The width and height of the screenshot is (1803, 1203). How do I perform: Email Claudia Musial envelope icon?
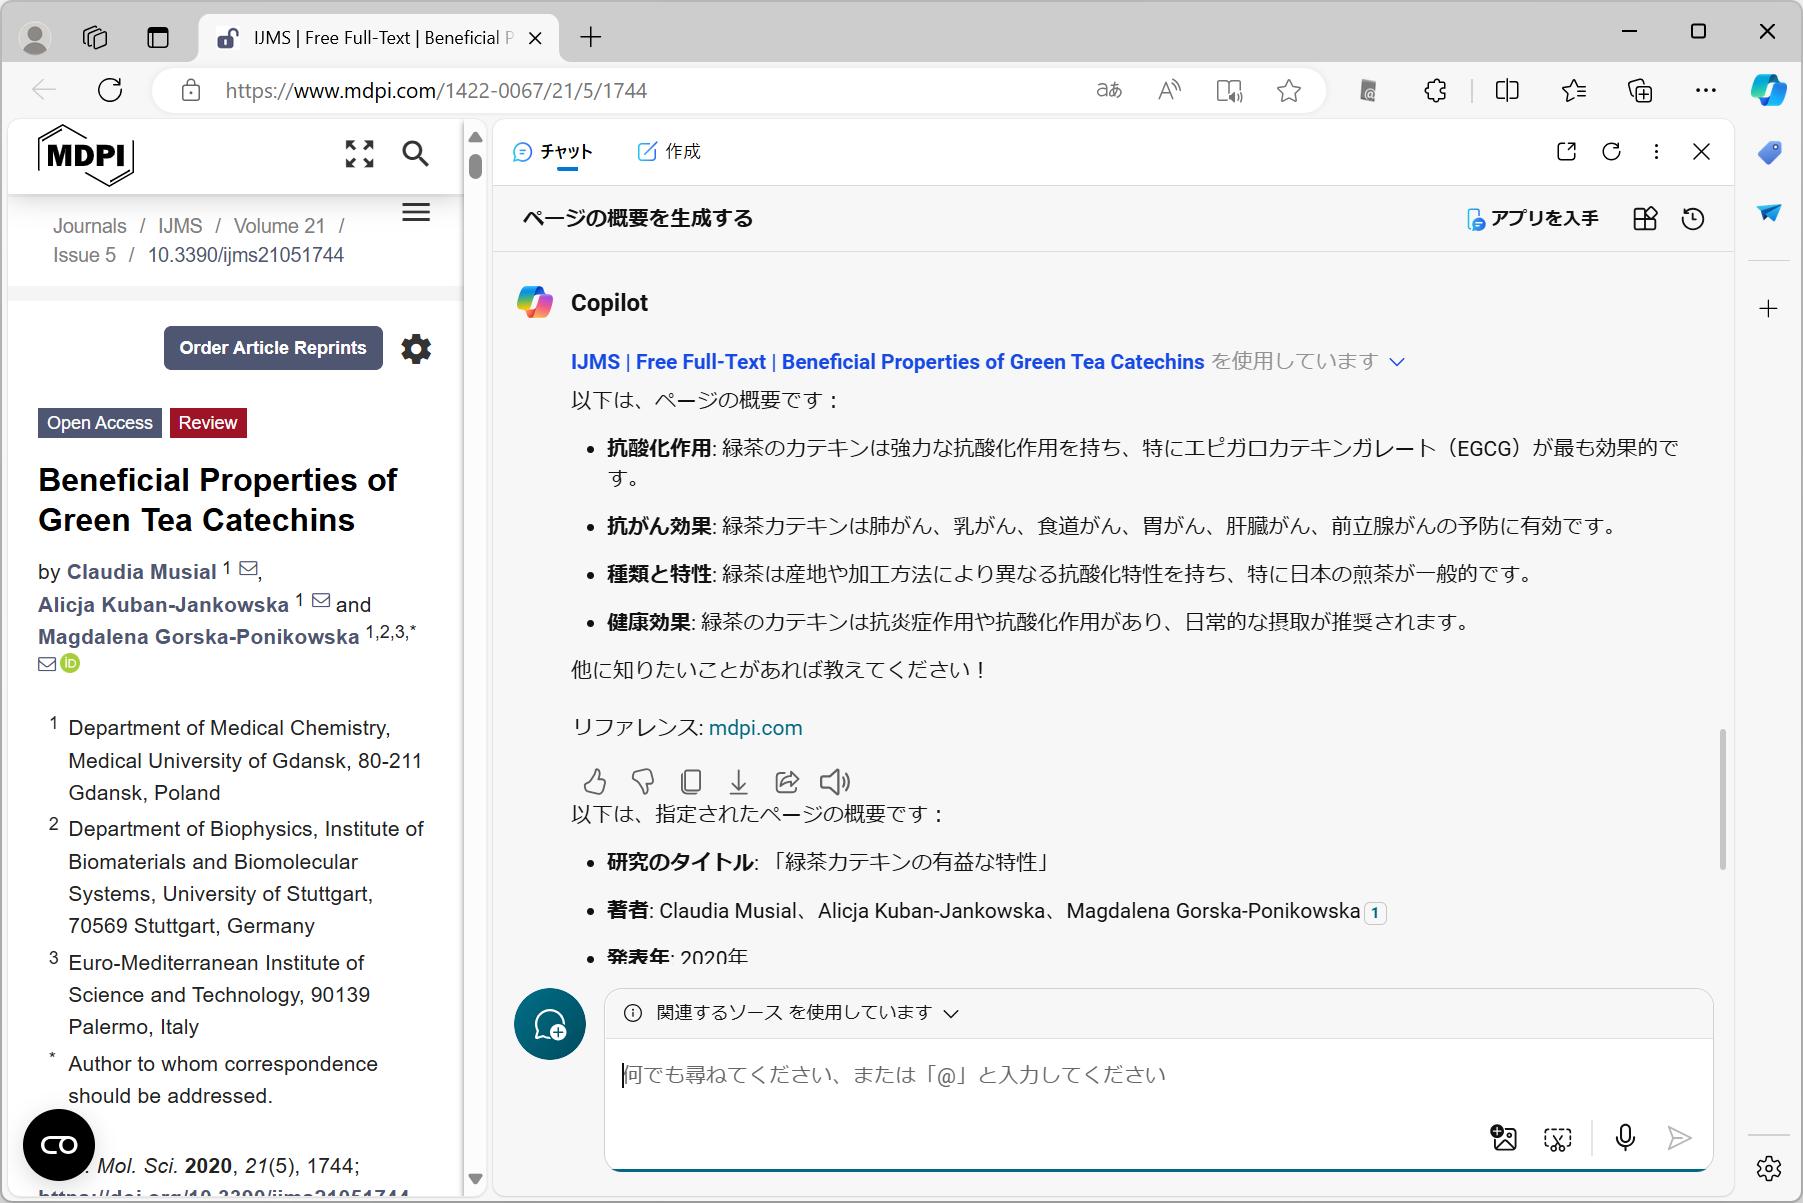(x=248, y=569)
